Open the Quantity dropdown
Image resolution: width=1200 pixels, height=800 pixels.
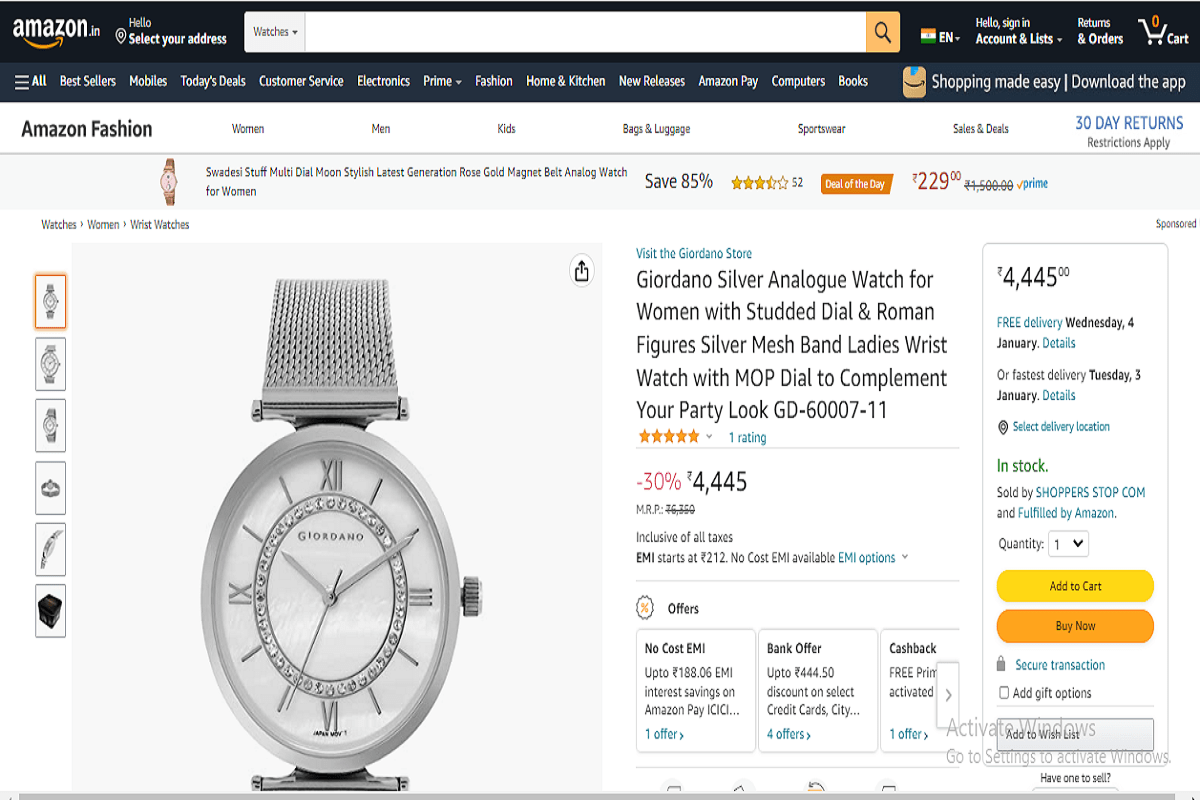tap(1068, 543)
